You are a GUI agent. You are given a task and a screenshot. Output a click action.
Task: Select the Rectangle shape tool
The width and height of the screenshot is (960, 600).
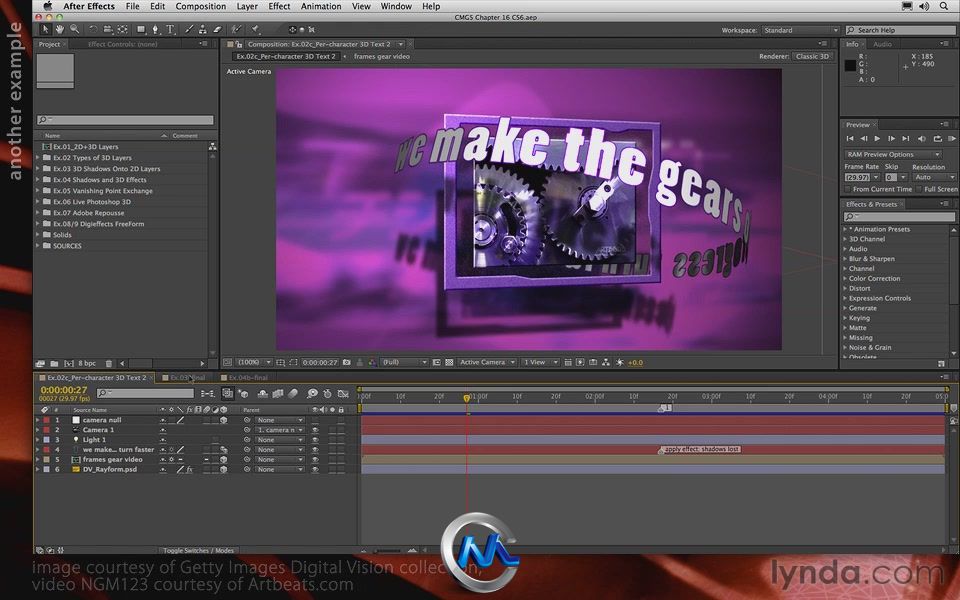tap(141, 29)
